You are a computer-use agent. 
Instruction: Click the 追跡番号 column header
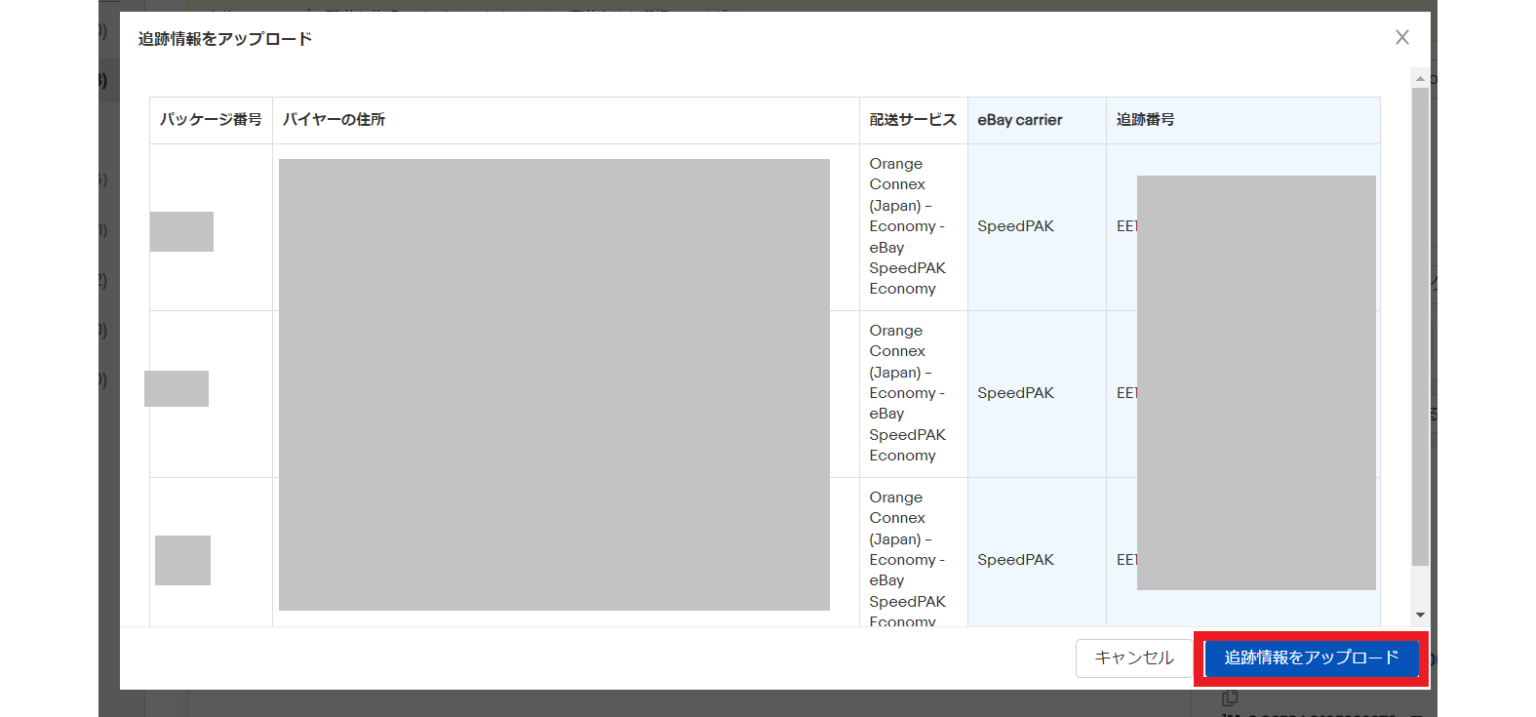click(1146, 120)
